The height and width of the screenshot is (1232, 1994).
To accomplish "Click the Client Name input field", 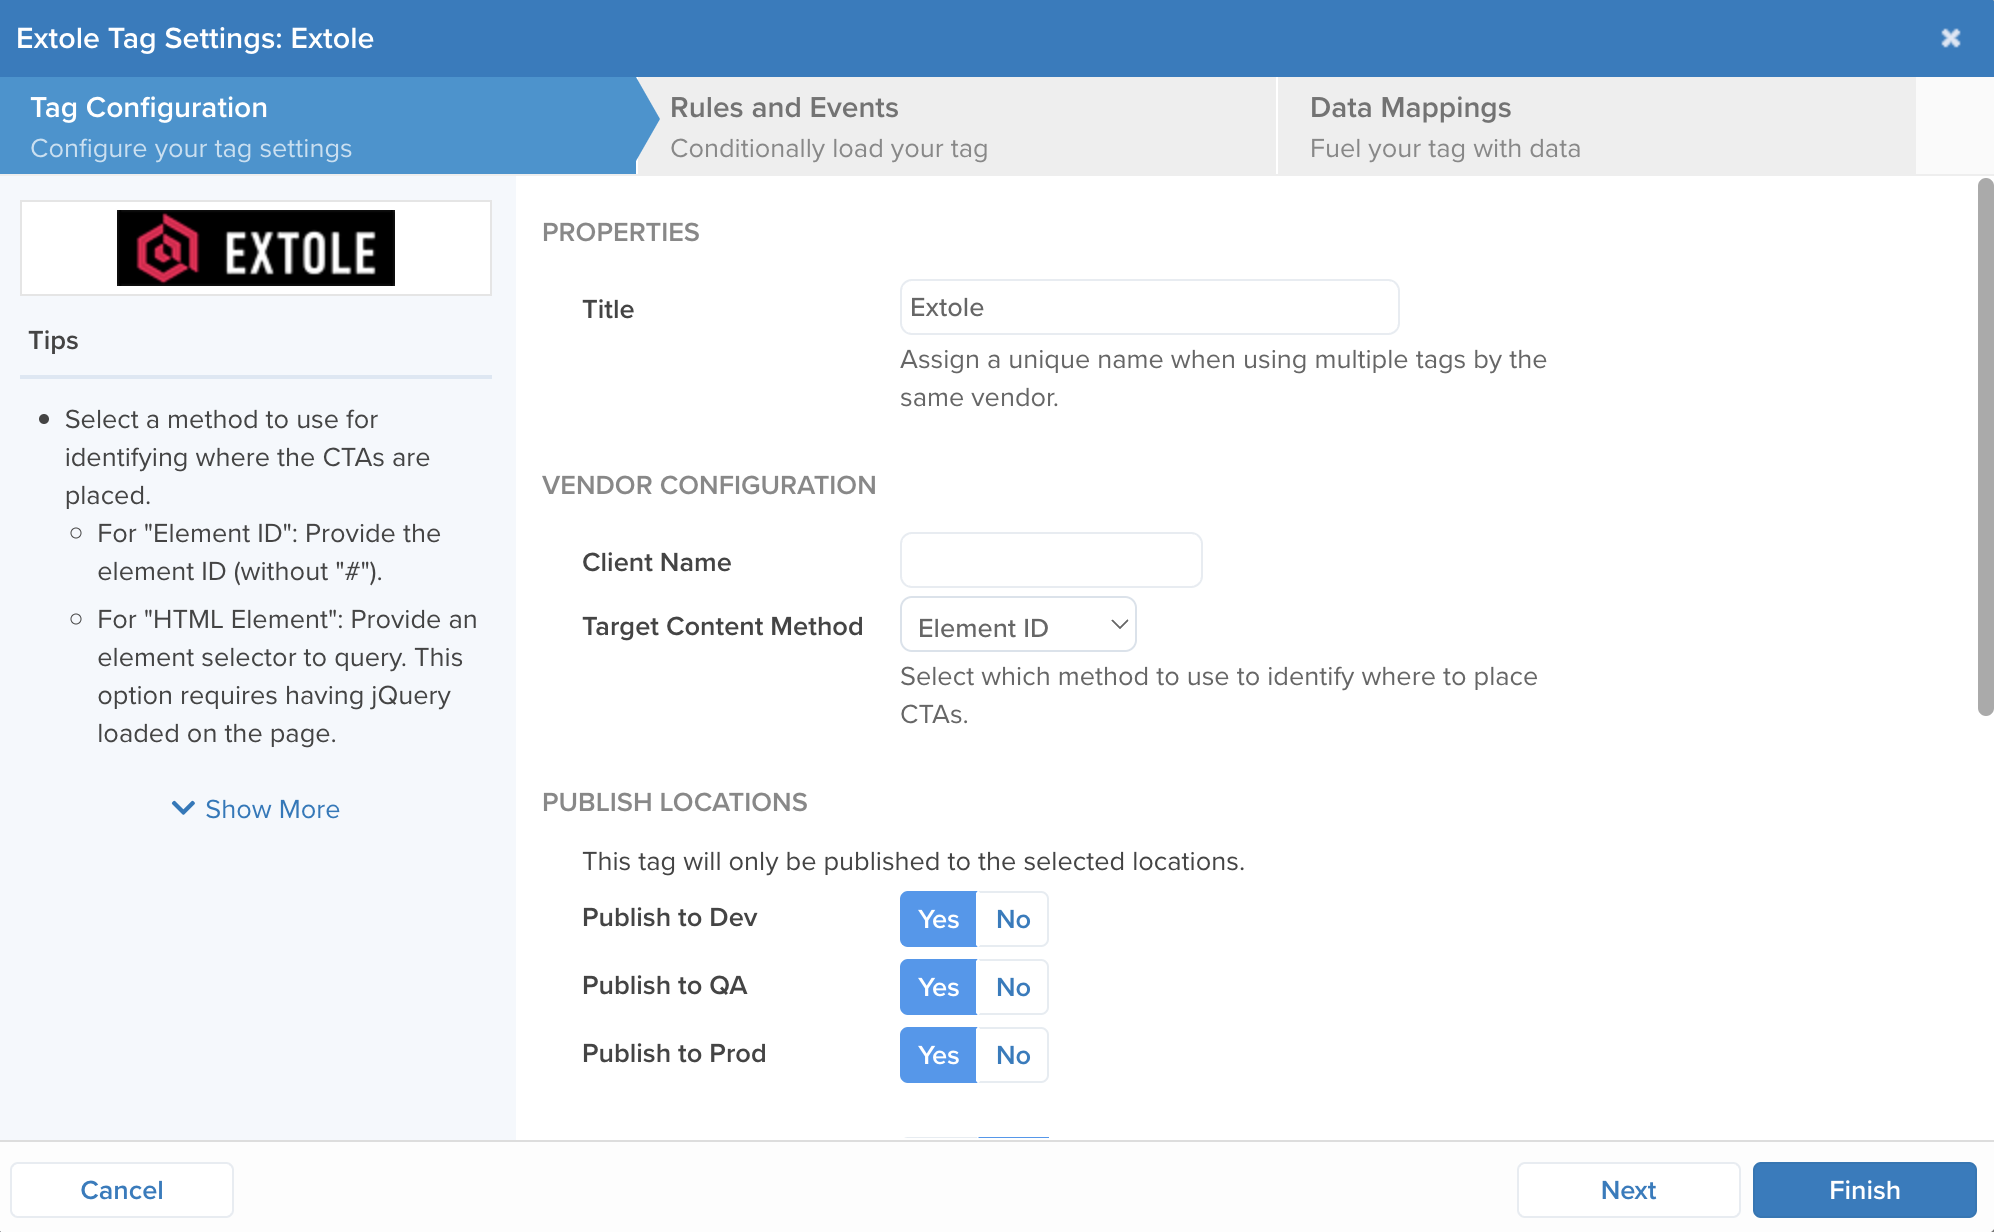I will (1051, 560).
